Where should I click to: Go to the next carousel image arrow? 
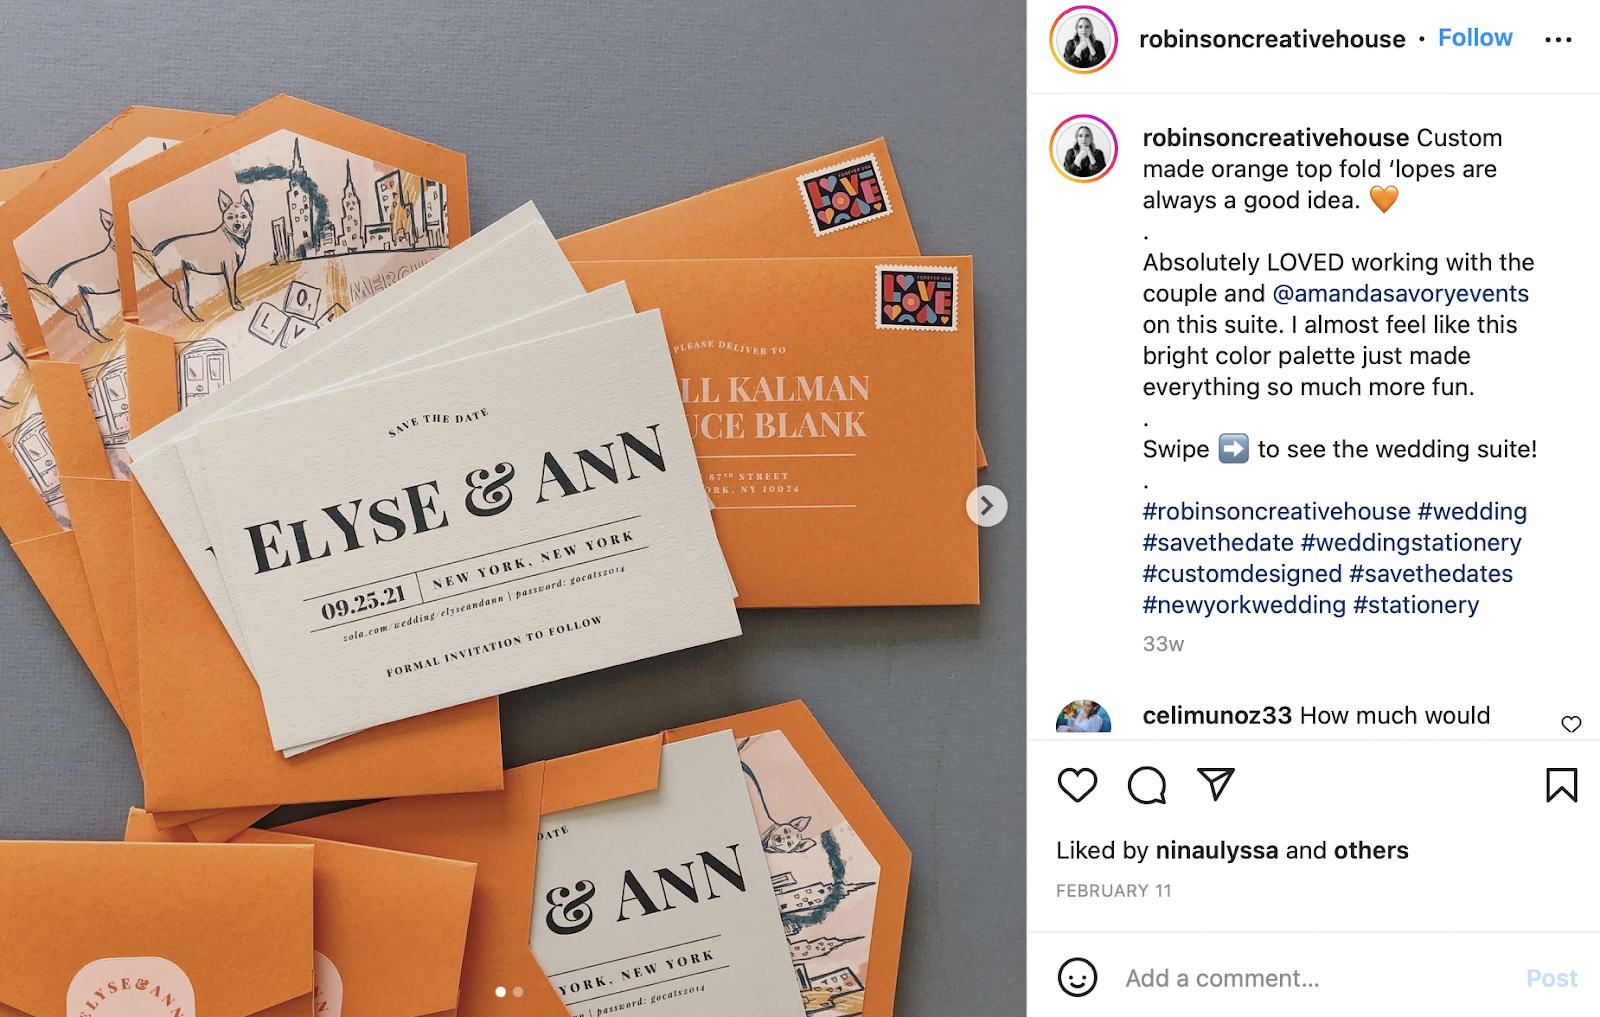(986, 506)
